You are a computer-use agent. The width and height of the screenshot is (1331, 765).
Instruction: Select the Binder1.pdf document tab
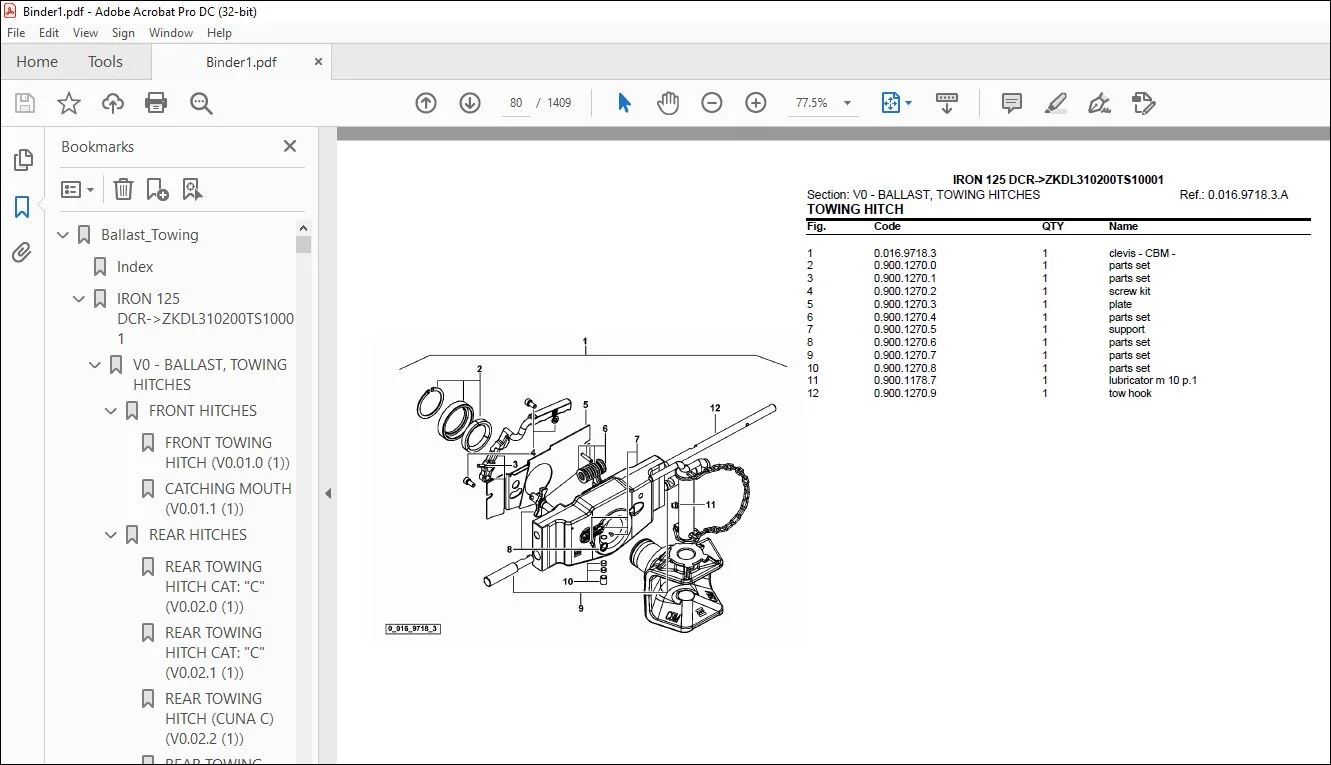click(241, 62)
